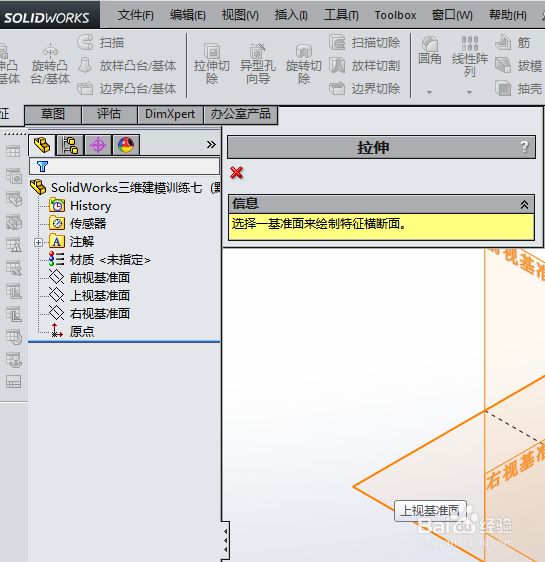This screenshot has height=562, width=545.
Task: Open the 编辑(E) menu
Action: pyautogui.click(x=188, y=15)
